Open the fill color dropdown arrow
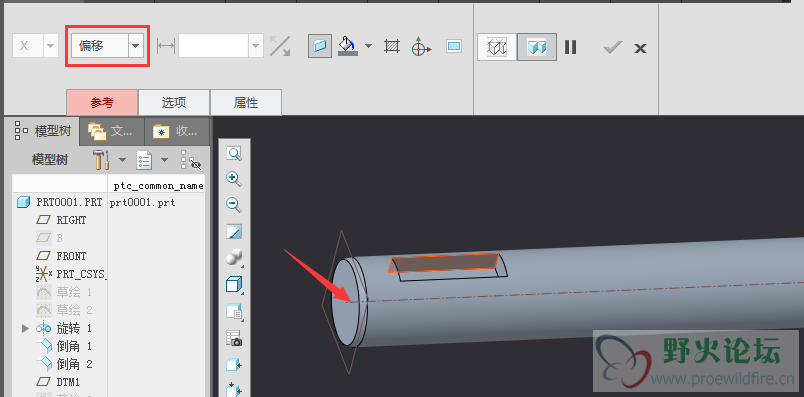This screenshot has width=804, height=397. click(368, 46)
